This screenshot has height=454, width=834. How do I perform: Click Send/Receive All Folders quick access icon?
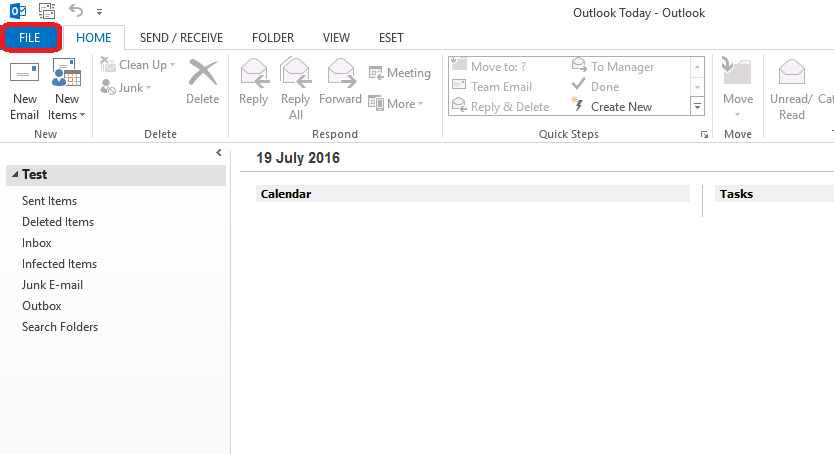47,11
